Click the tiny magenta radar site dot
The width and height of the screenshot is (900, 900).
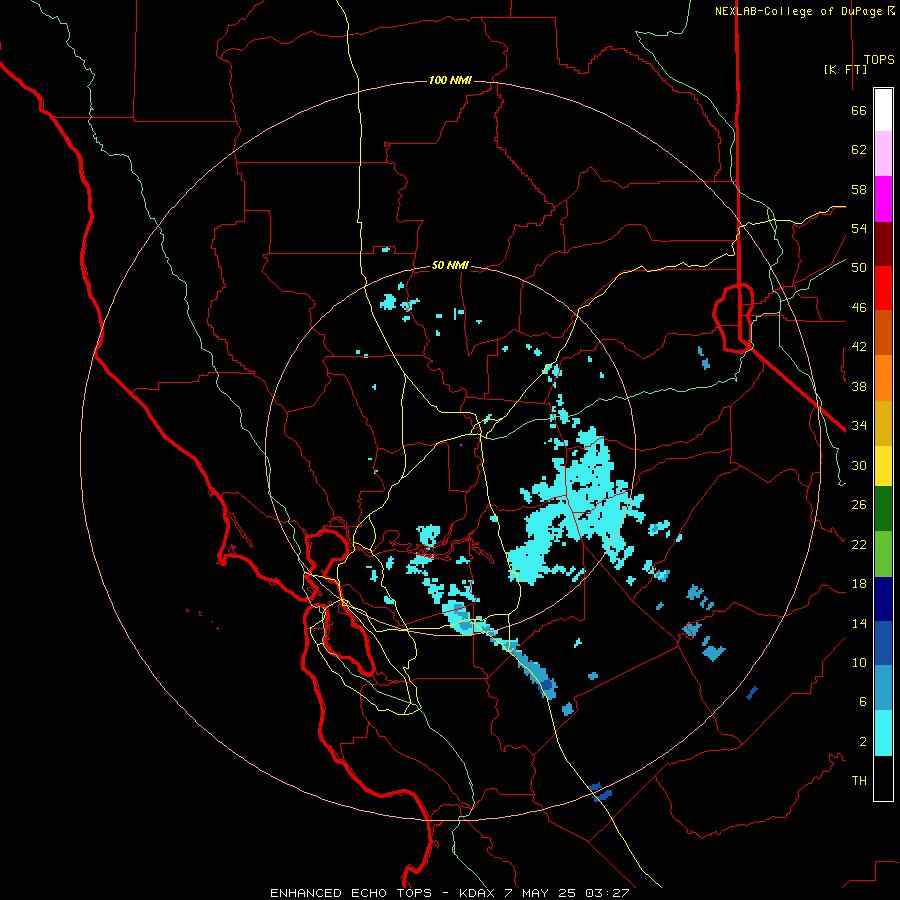tap(461, 445)
